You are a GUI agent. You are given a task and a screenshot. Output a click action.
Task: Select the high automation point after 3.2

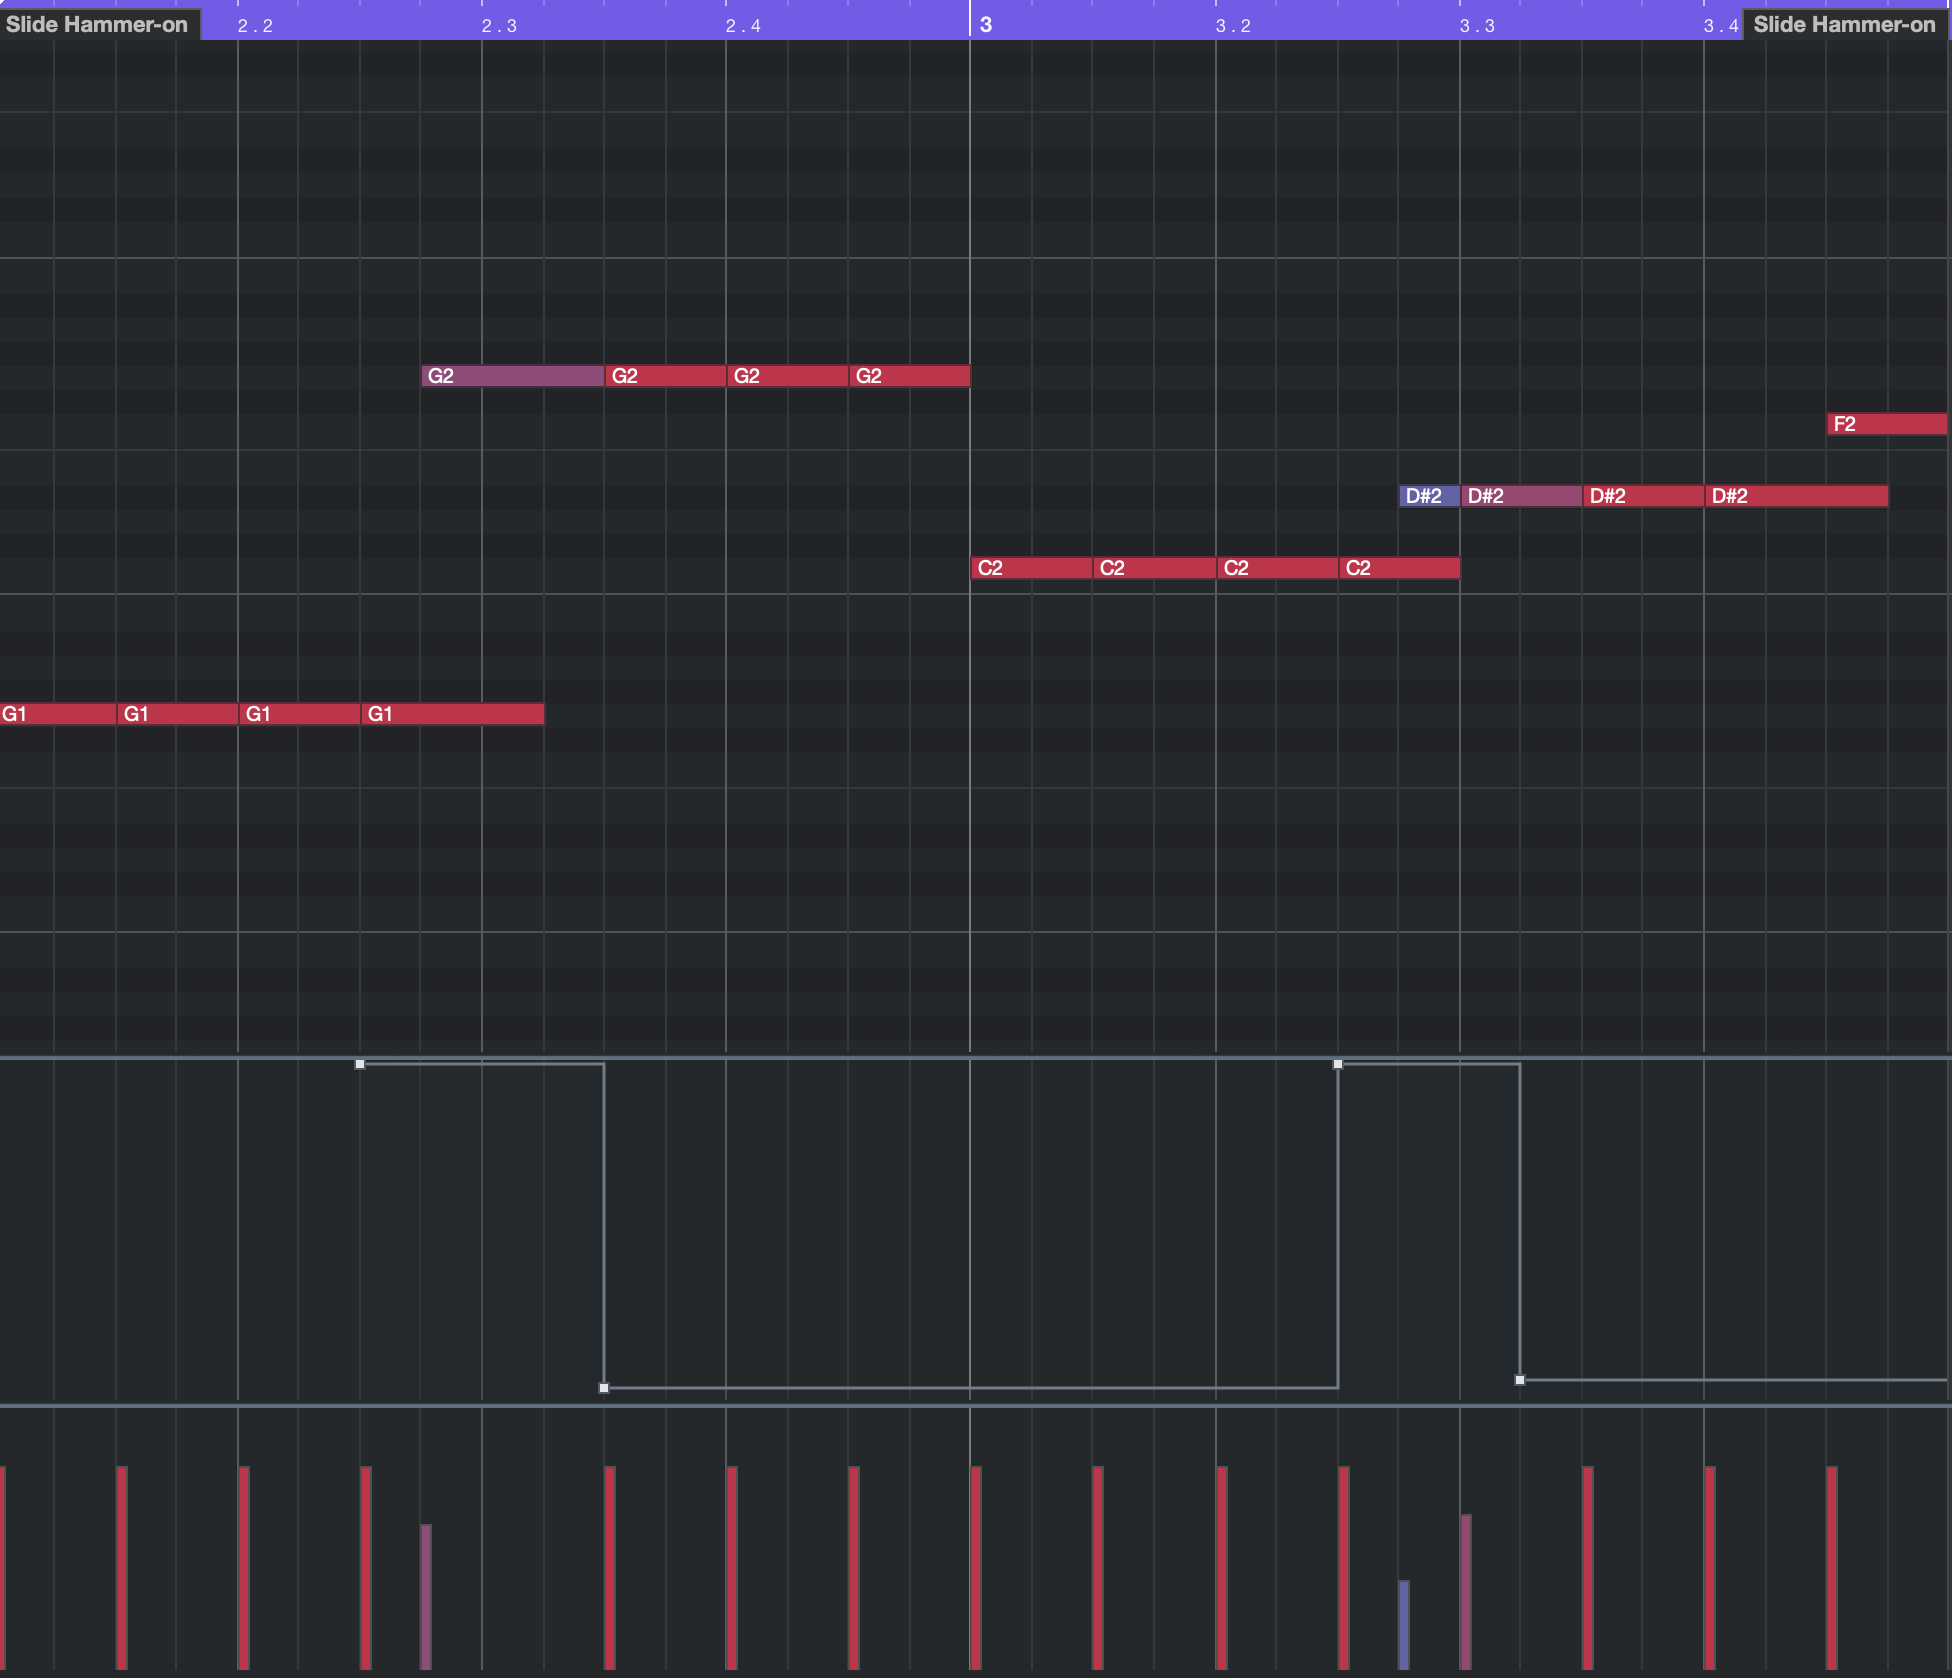[x=1338, y=1064]
